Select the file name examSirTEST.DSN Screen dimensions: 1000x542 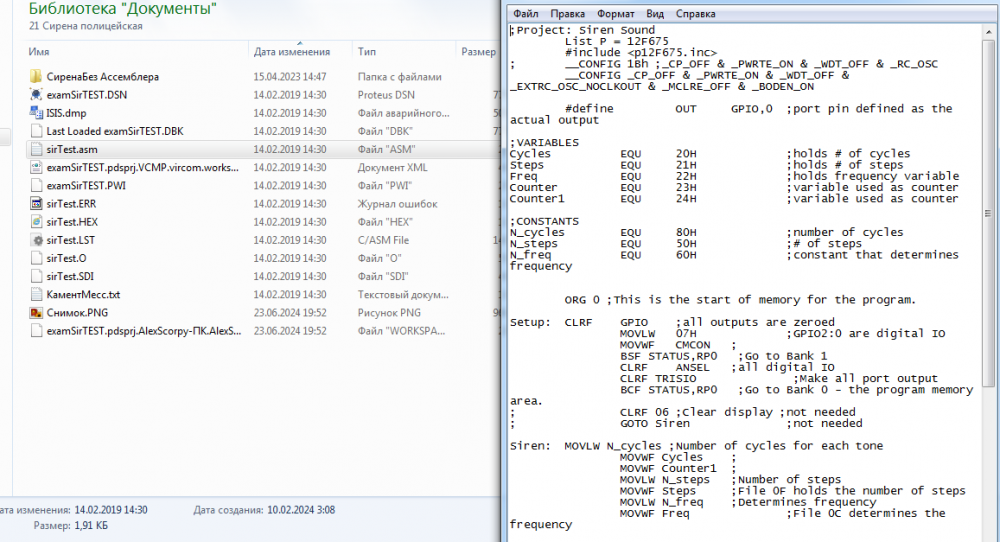86,94
